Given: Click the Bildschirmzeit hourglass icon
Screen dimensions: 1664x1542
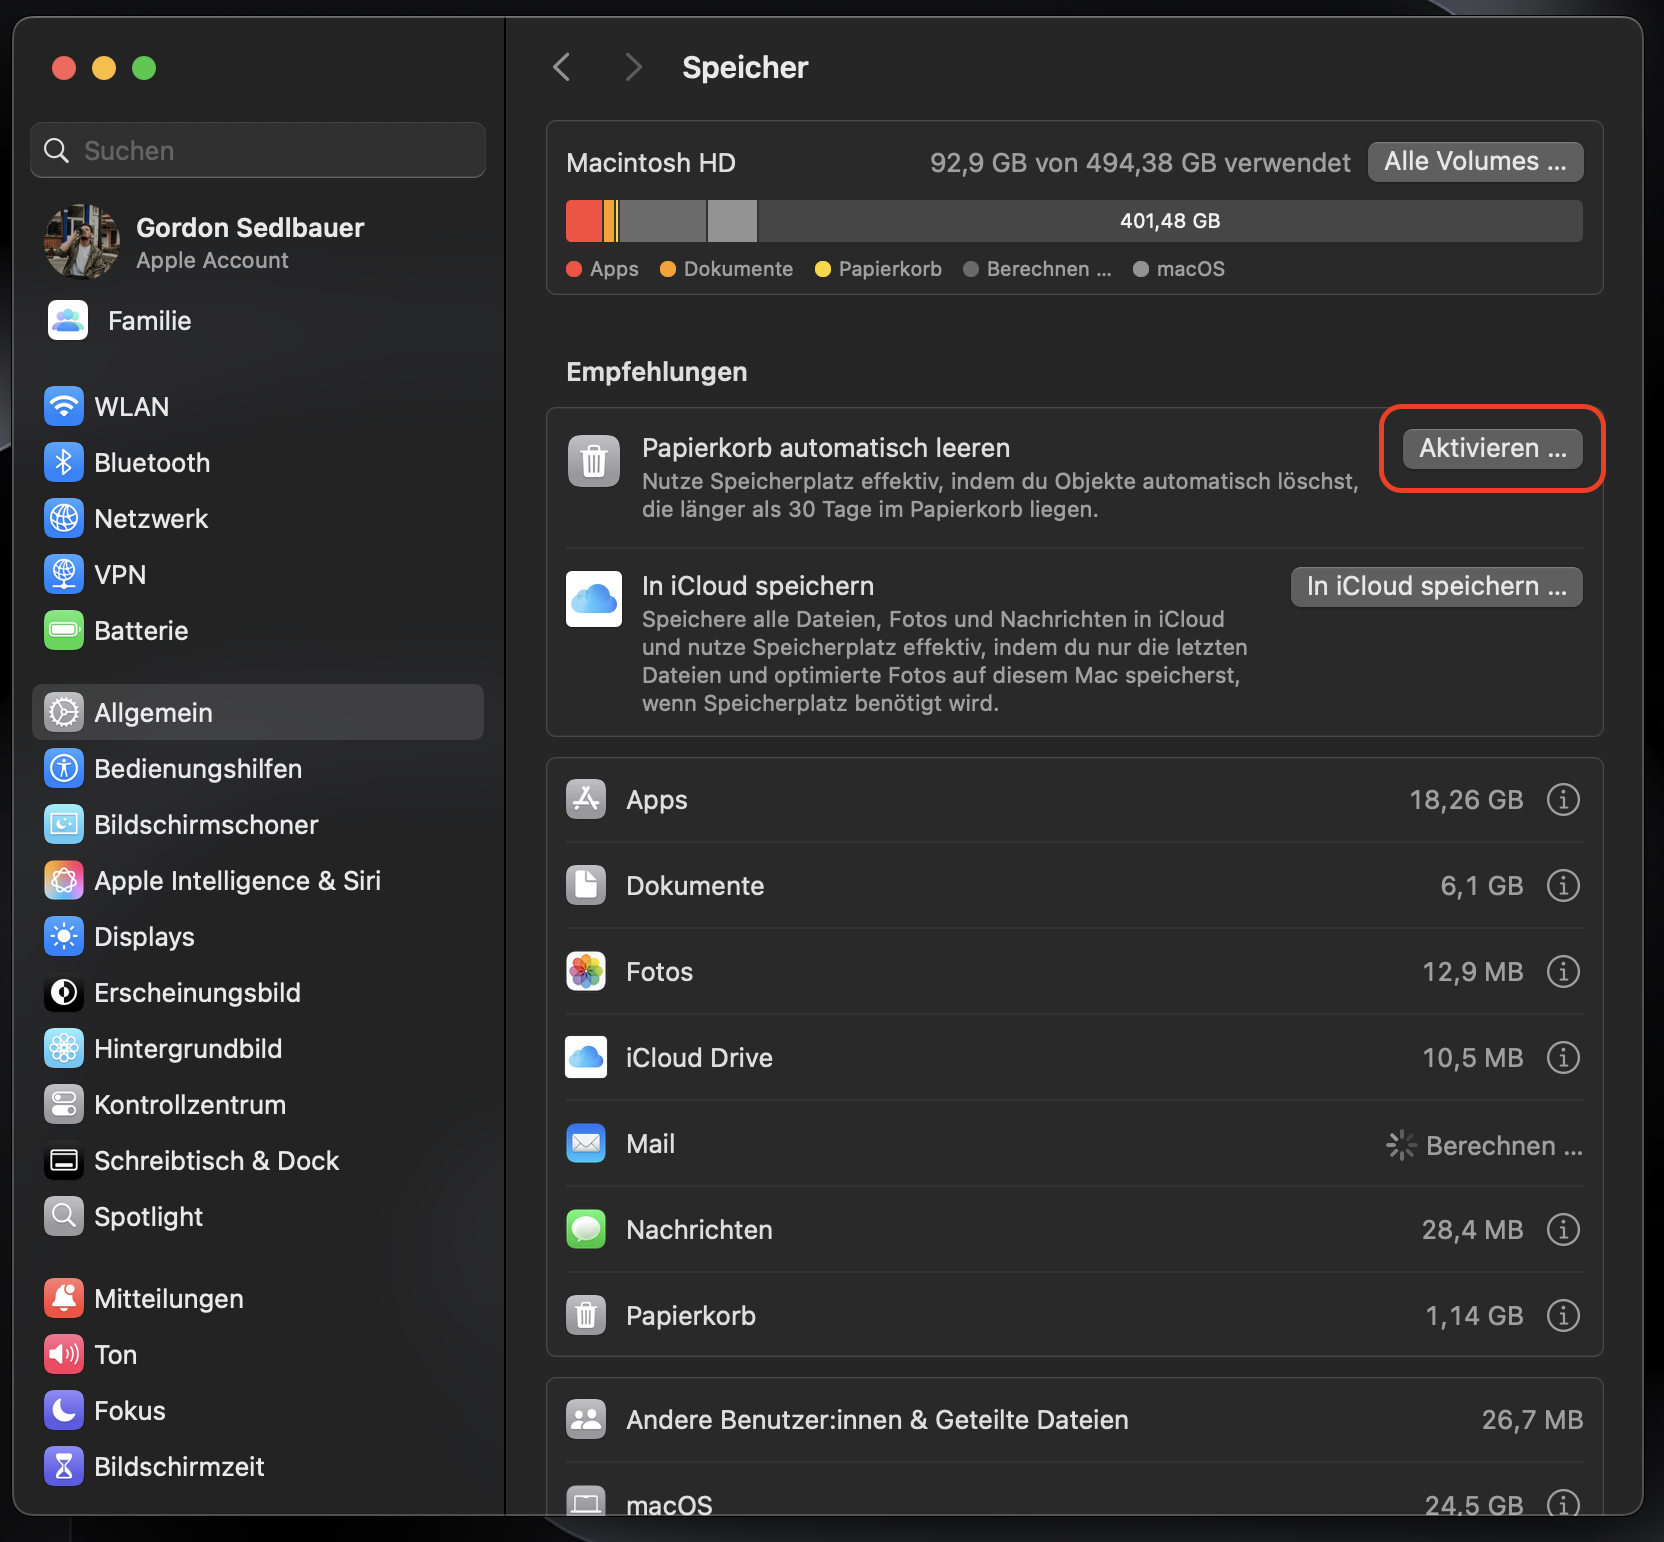Looking at the screenshot, I should pyautogui.click(x=64, y=1466).
